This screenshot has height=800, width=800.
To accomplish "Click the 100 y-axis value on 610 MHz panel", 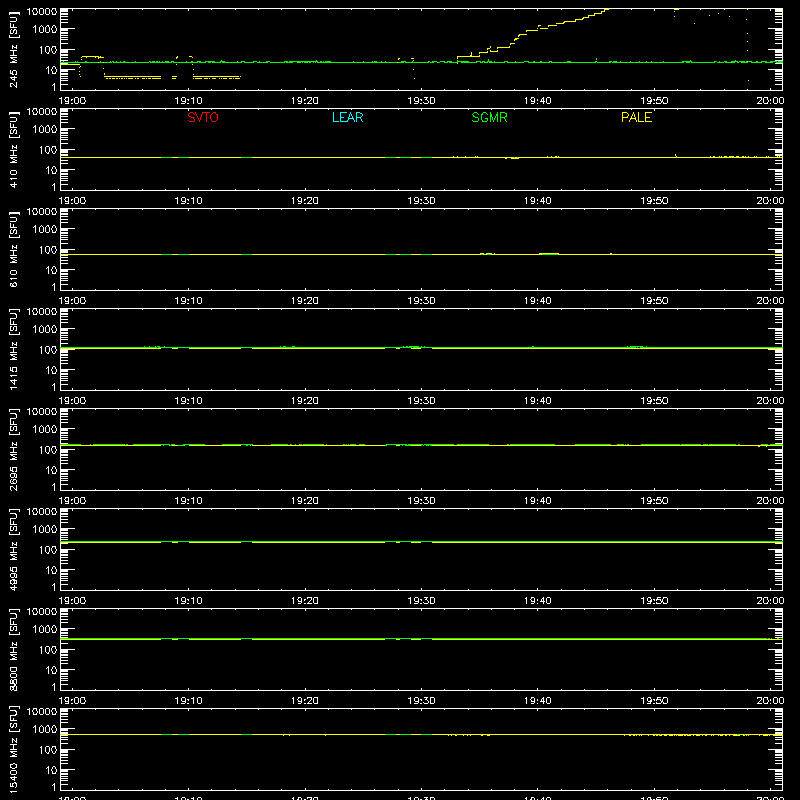I will pos(48,250).
